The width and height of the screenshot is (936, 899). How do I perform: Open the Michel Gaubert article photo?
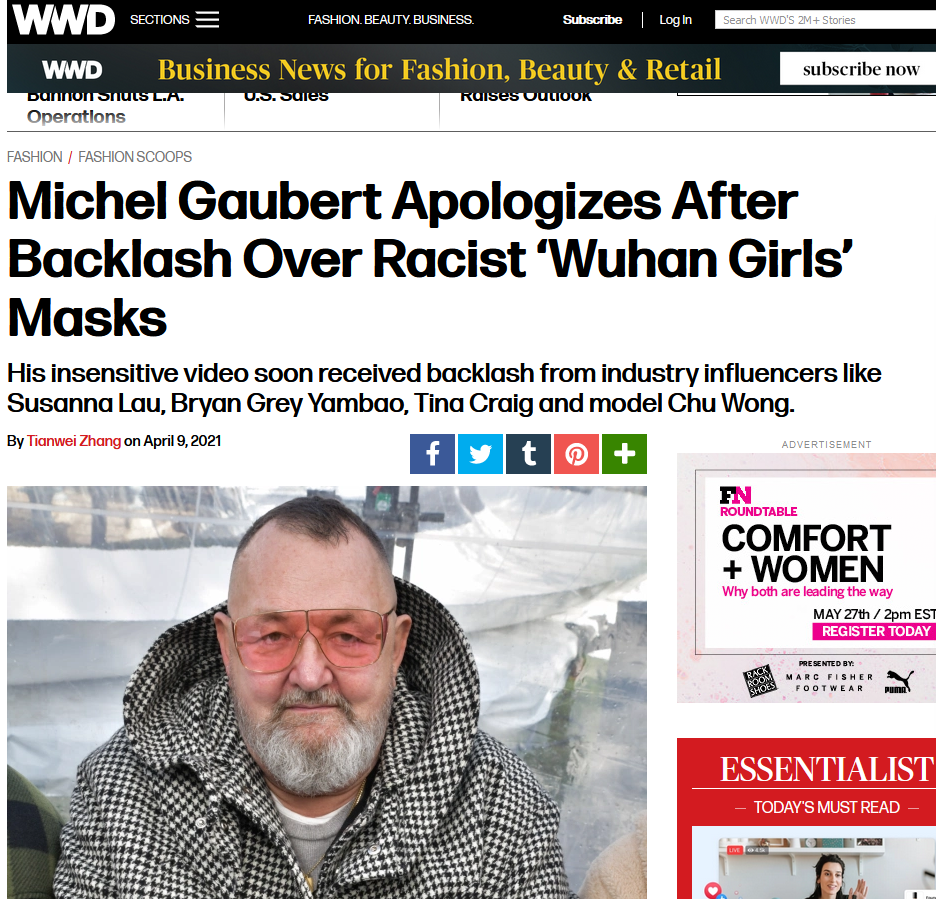327,692
